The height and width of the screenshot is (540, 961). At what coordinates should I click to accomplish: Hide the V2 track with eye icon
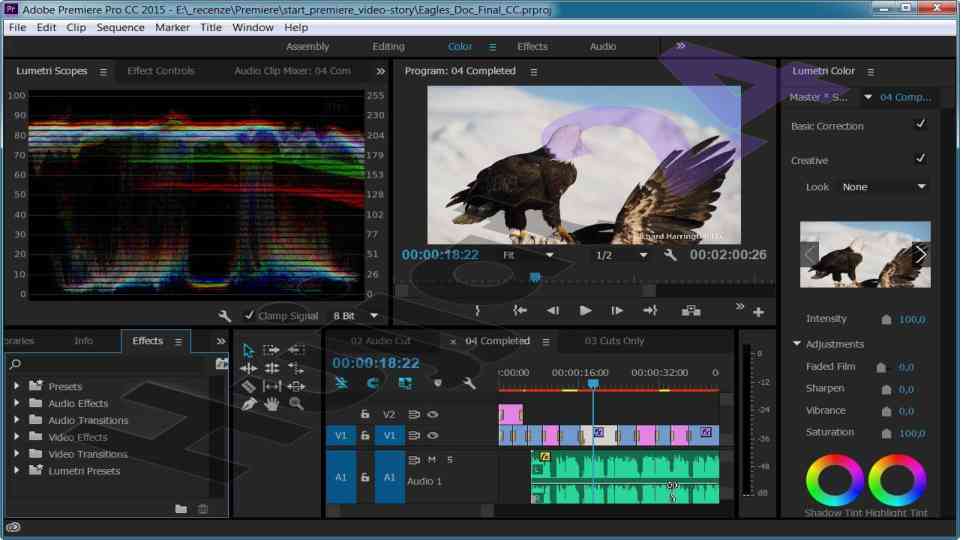(x=433, y=414)
